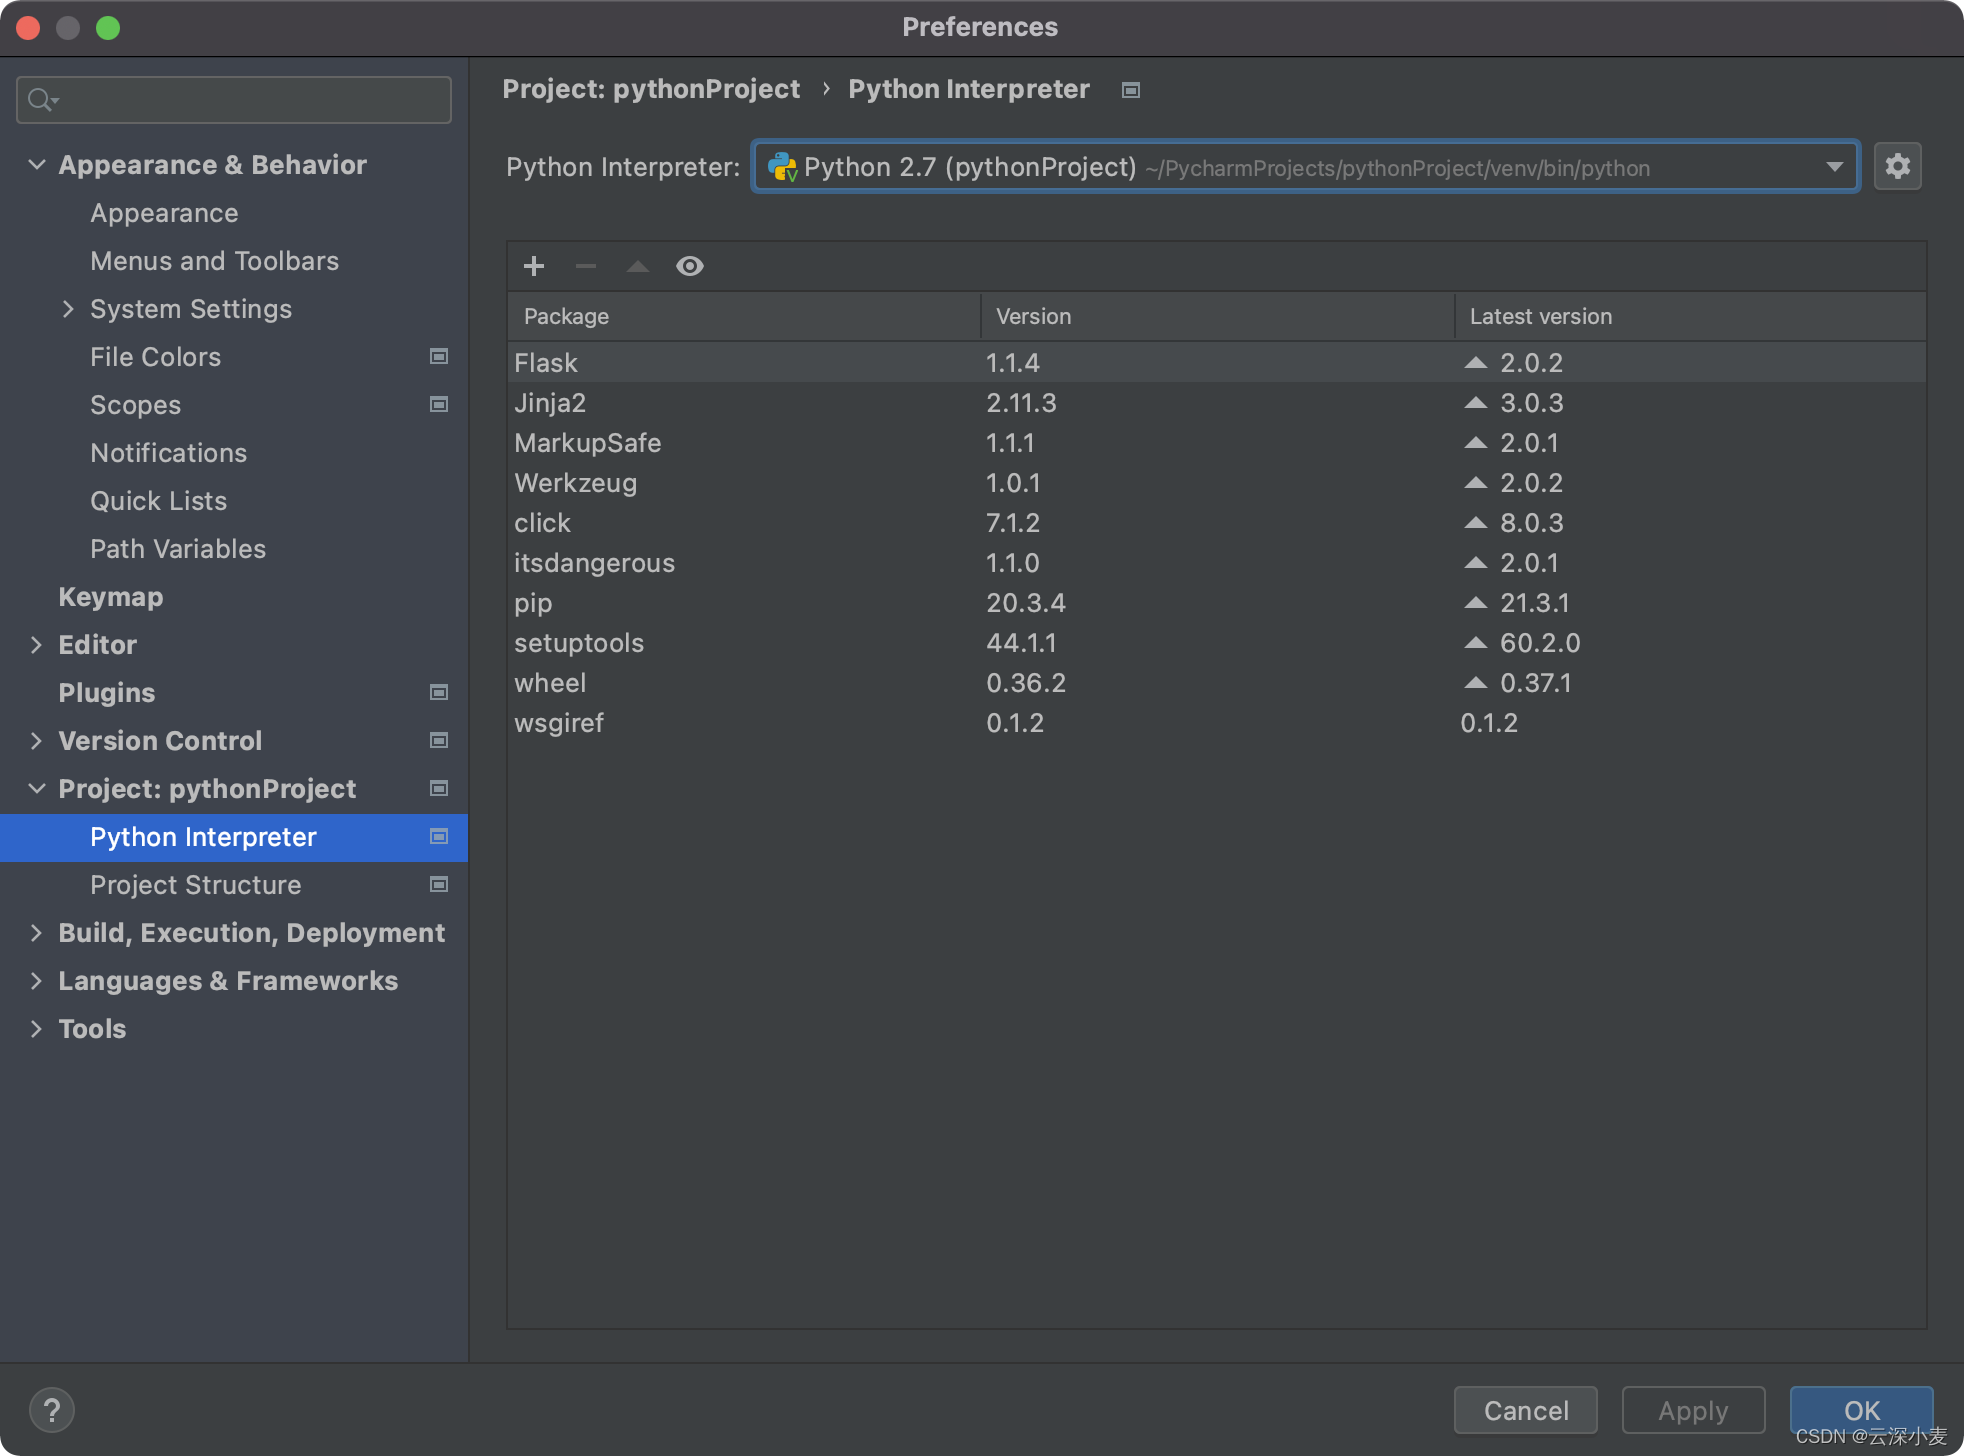Screen dimensions: 1964x1456
Task: Collapse the Appearance & Behavior section
Action: click(x=37, y=164)
